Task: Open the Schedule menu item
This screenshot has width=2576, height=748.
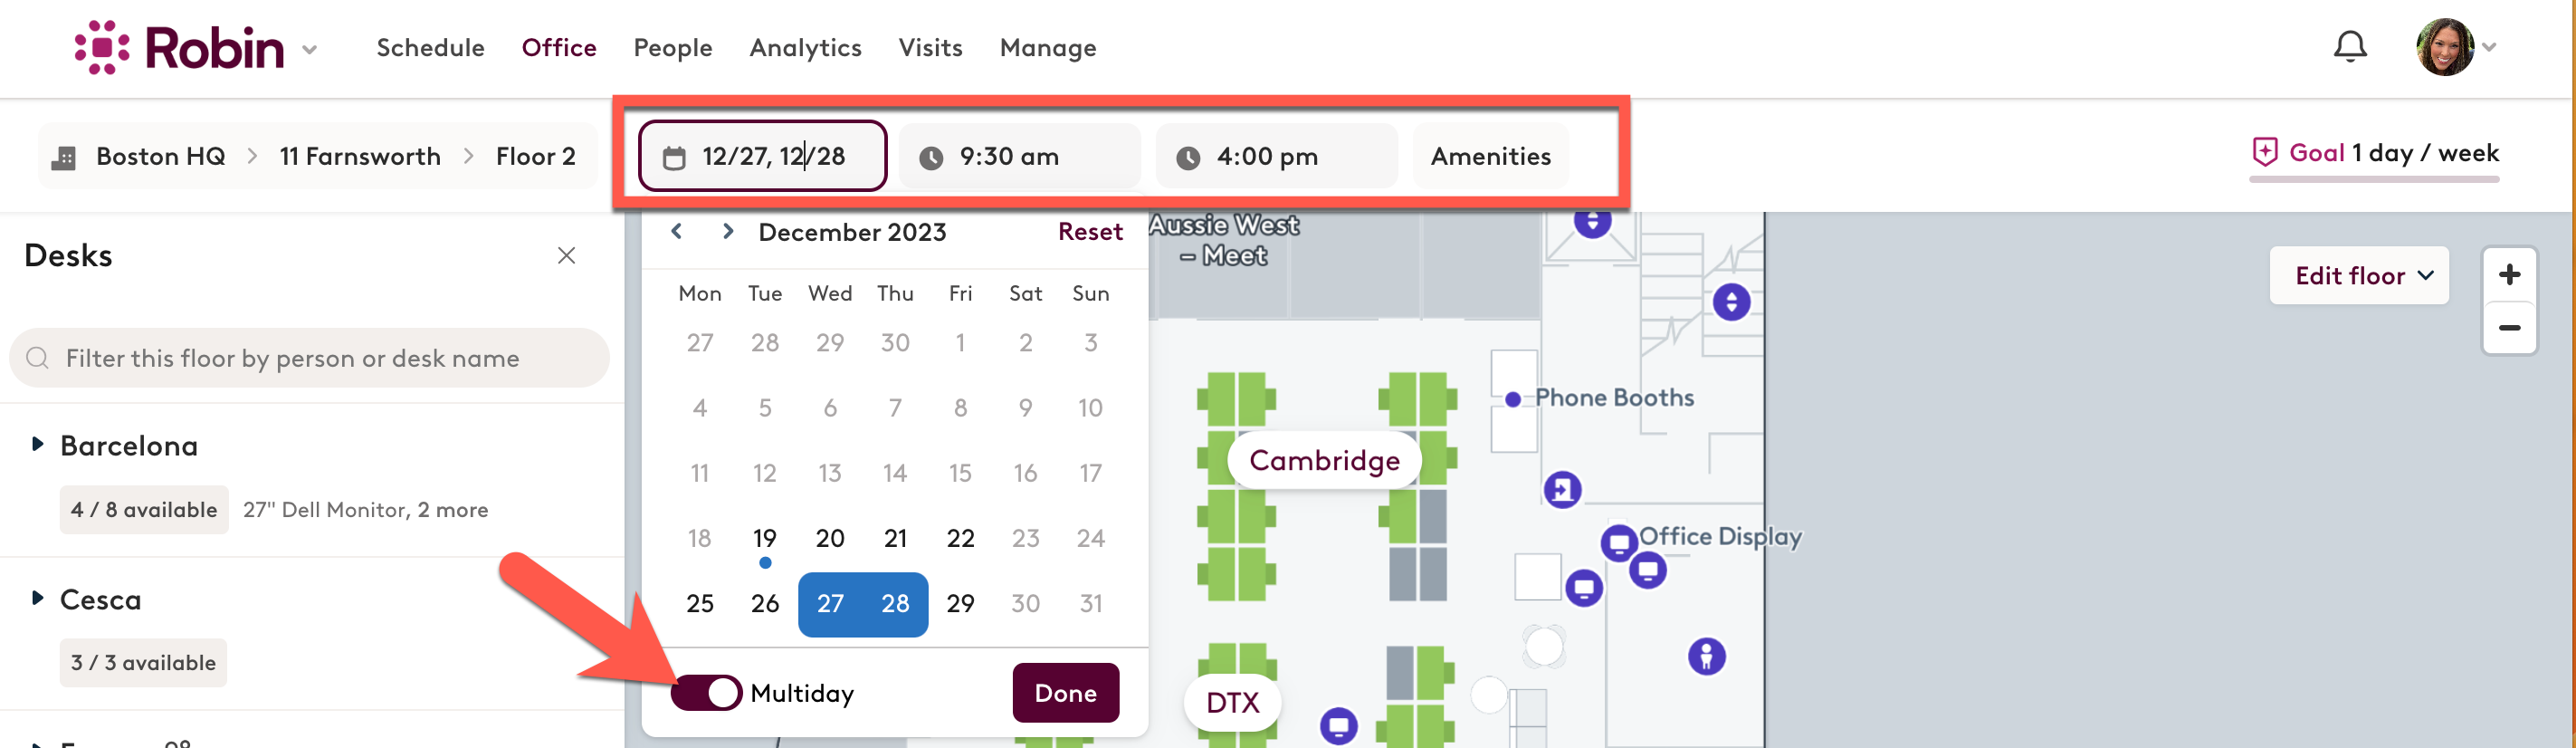Action: click(430, 47)
